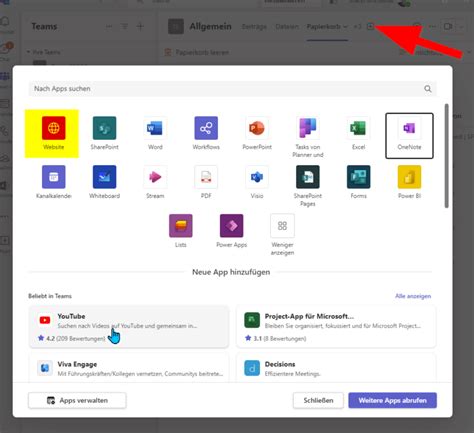Click the Schließen button

[318, 400]
